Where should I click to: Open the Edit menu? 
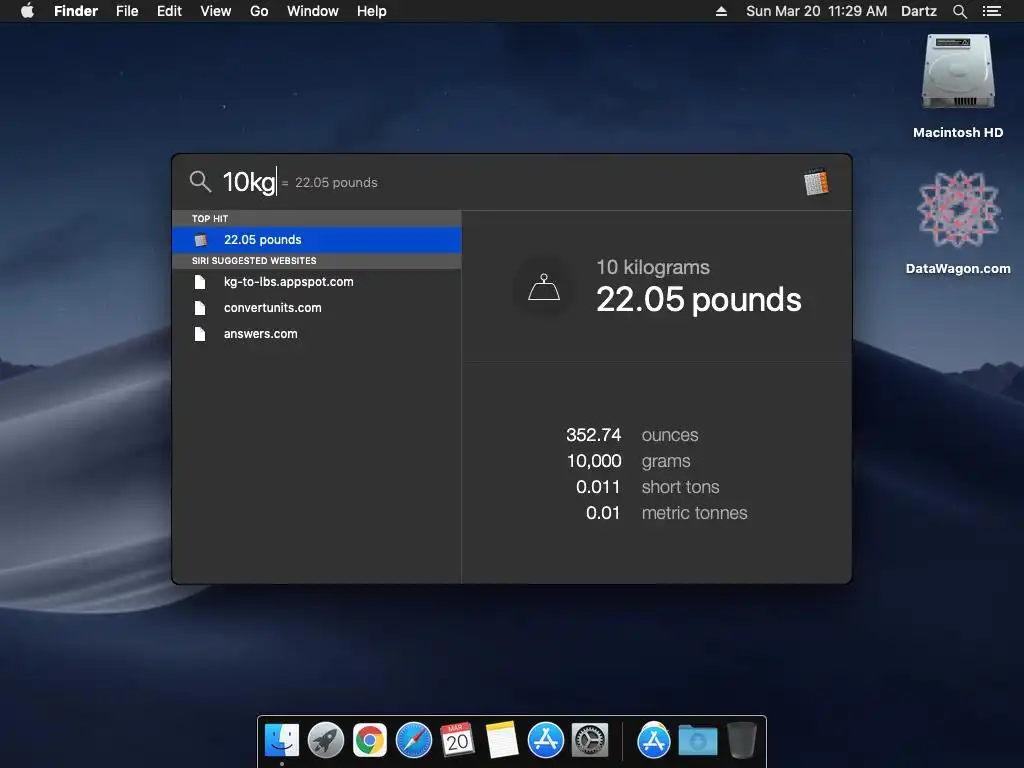pos(169,11)
